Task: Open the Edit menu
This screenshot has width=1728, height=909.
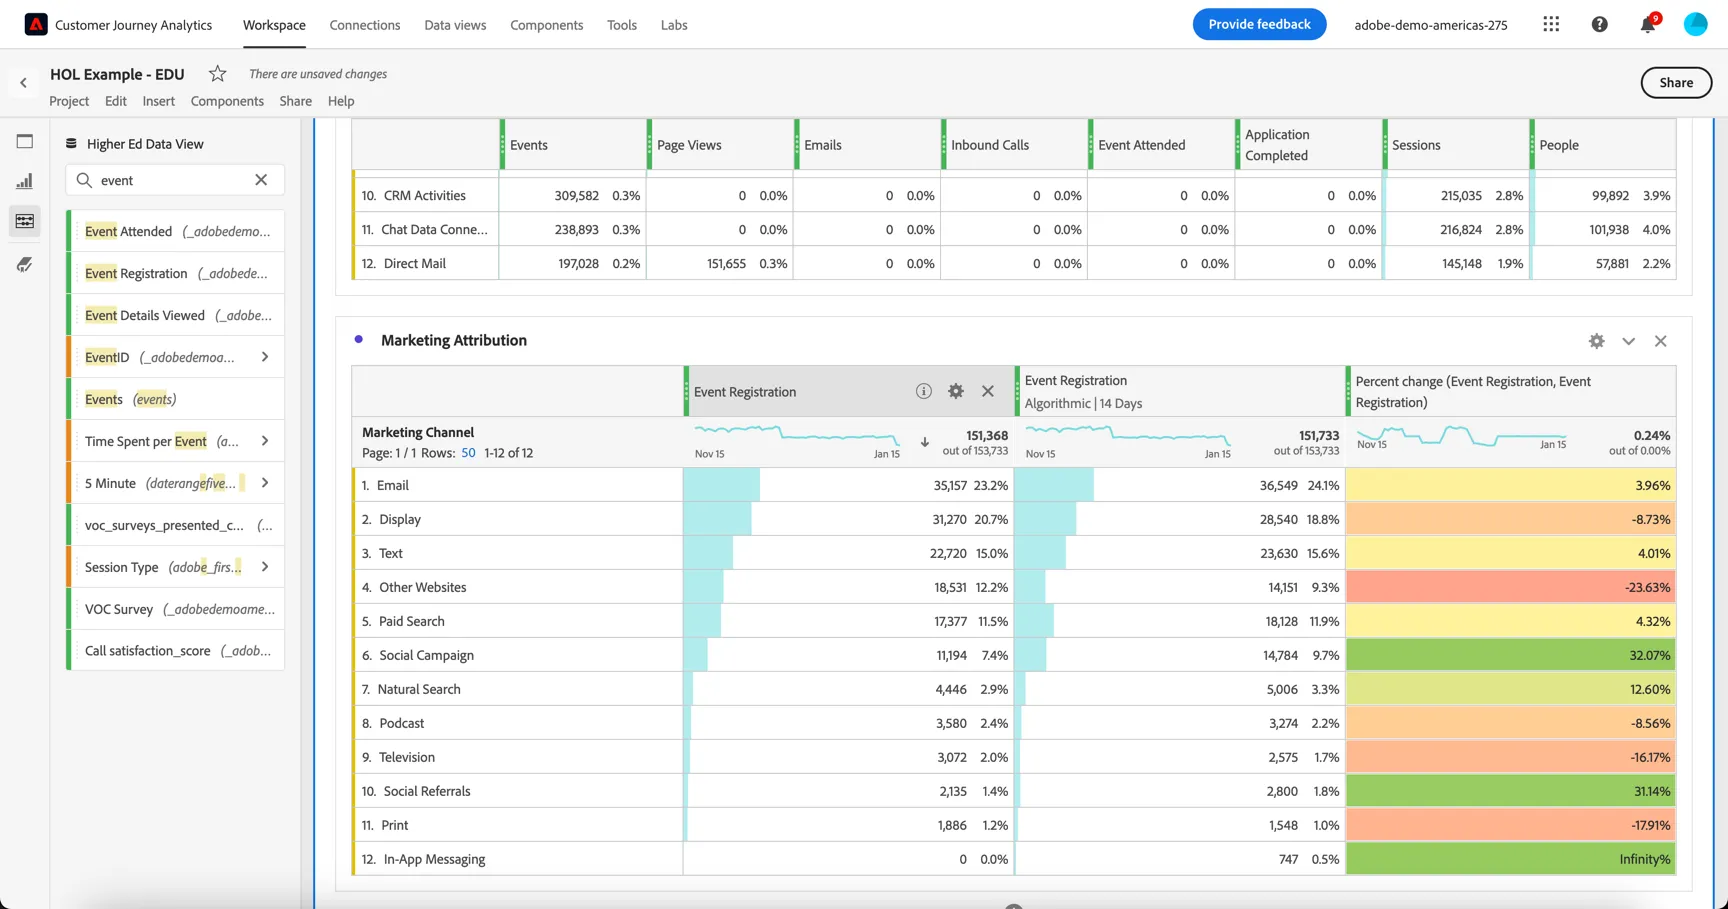Action: coord(116,101)
